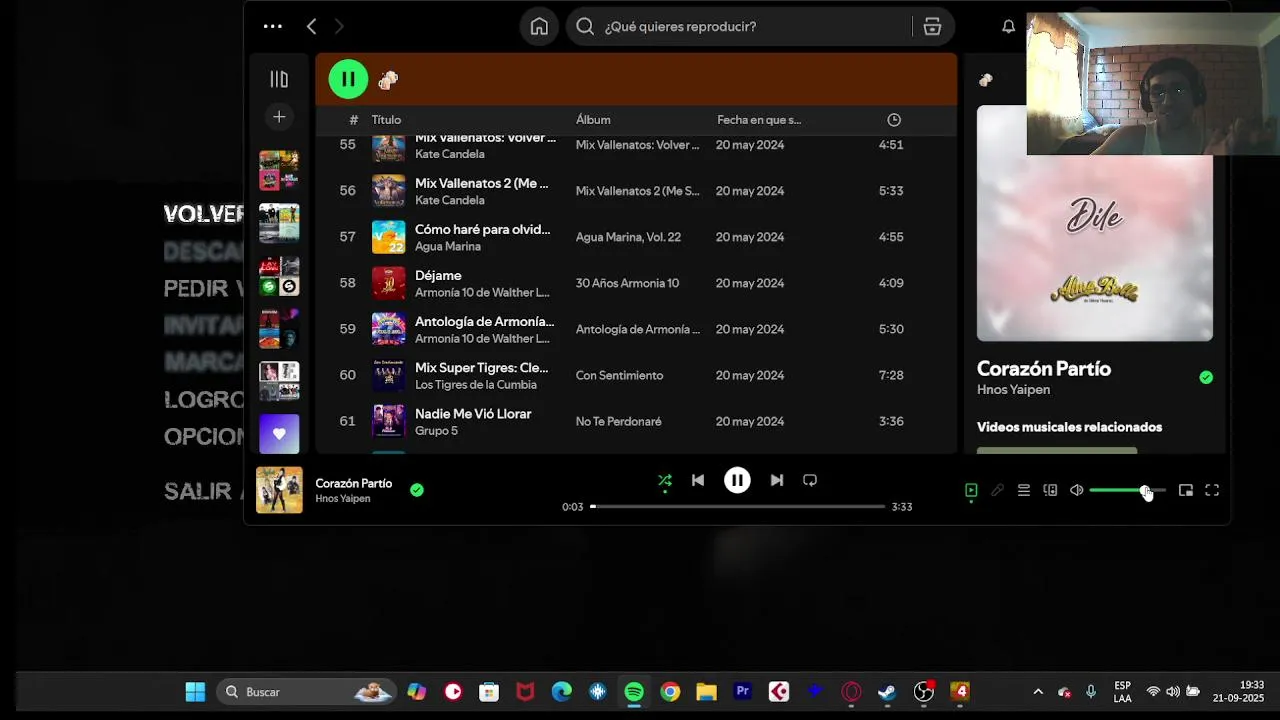Open 'Corazón Partío' title in the player bar
Screen dimensions: 1280x720
354,483
